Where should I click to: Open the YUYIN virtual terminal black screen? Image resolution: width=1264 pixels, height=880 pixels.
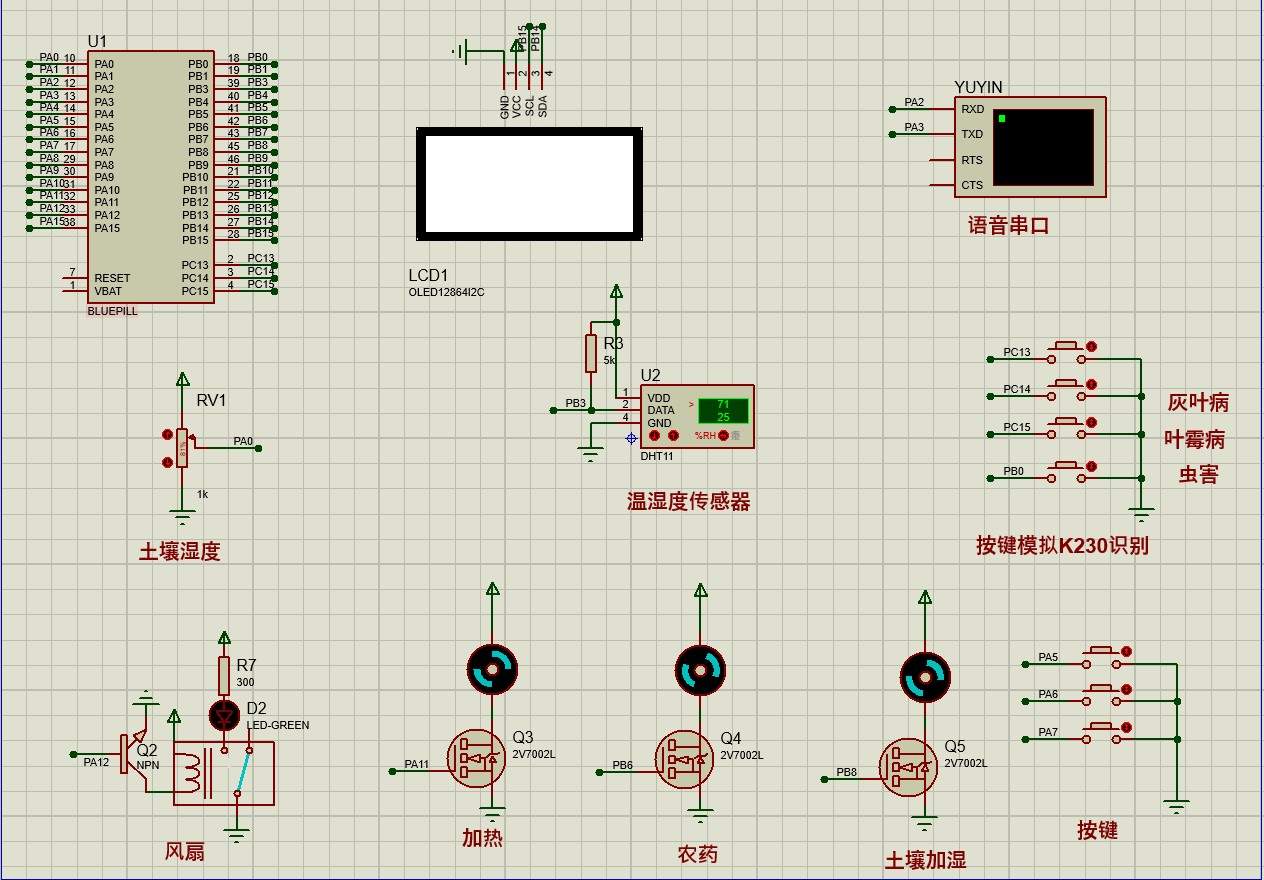1044,147
